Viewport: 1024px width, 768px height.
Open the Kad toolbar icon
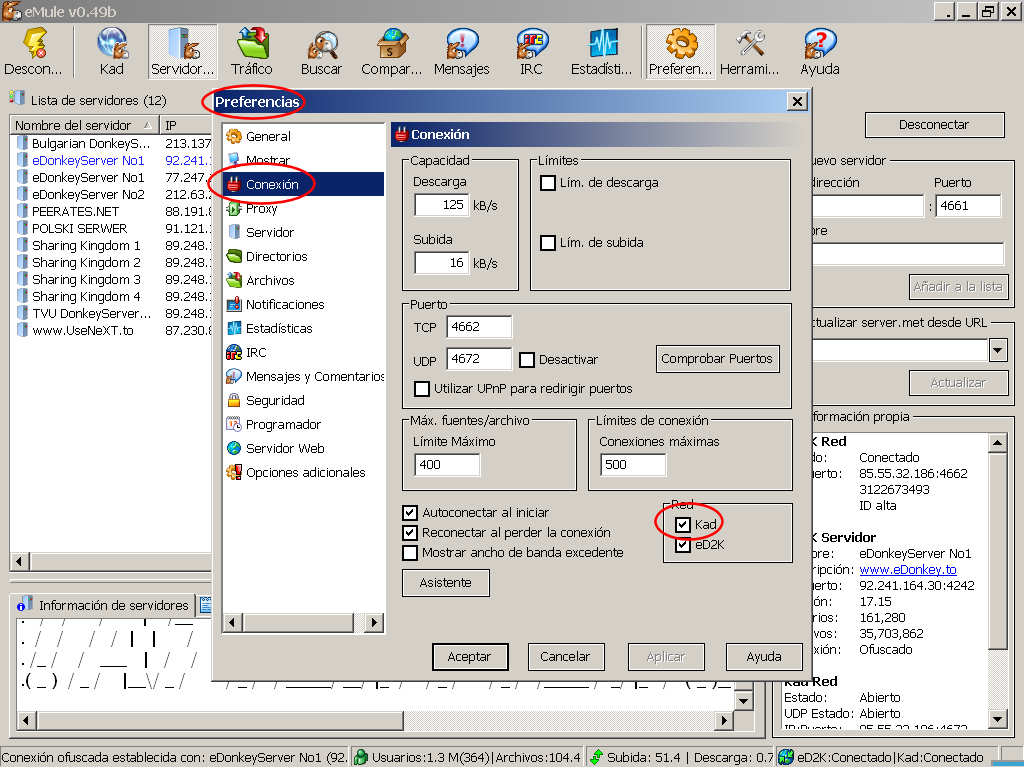(112, 52)
